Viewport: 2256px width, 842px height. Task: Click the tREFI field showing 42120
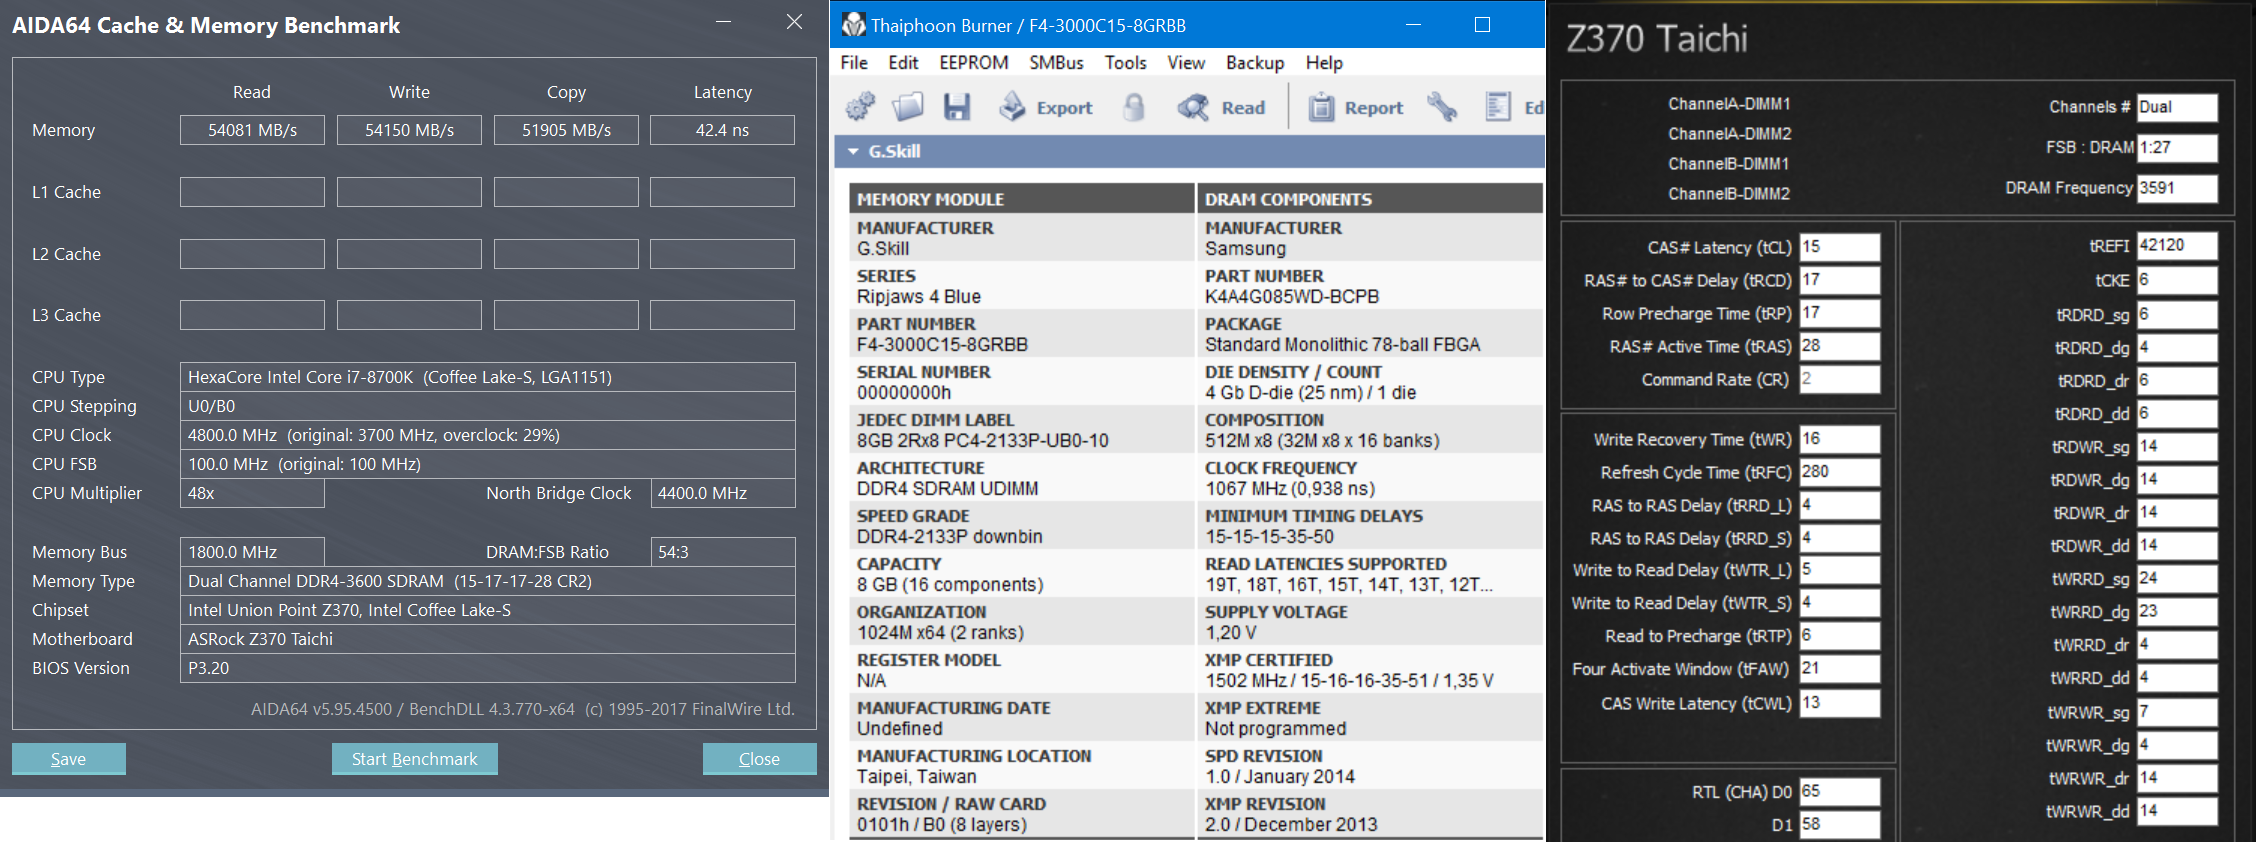(2177, 246)
